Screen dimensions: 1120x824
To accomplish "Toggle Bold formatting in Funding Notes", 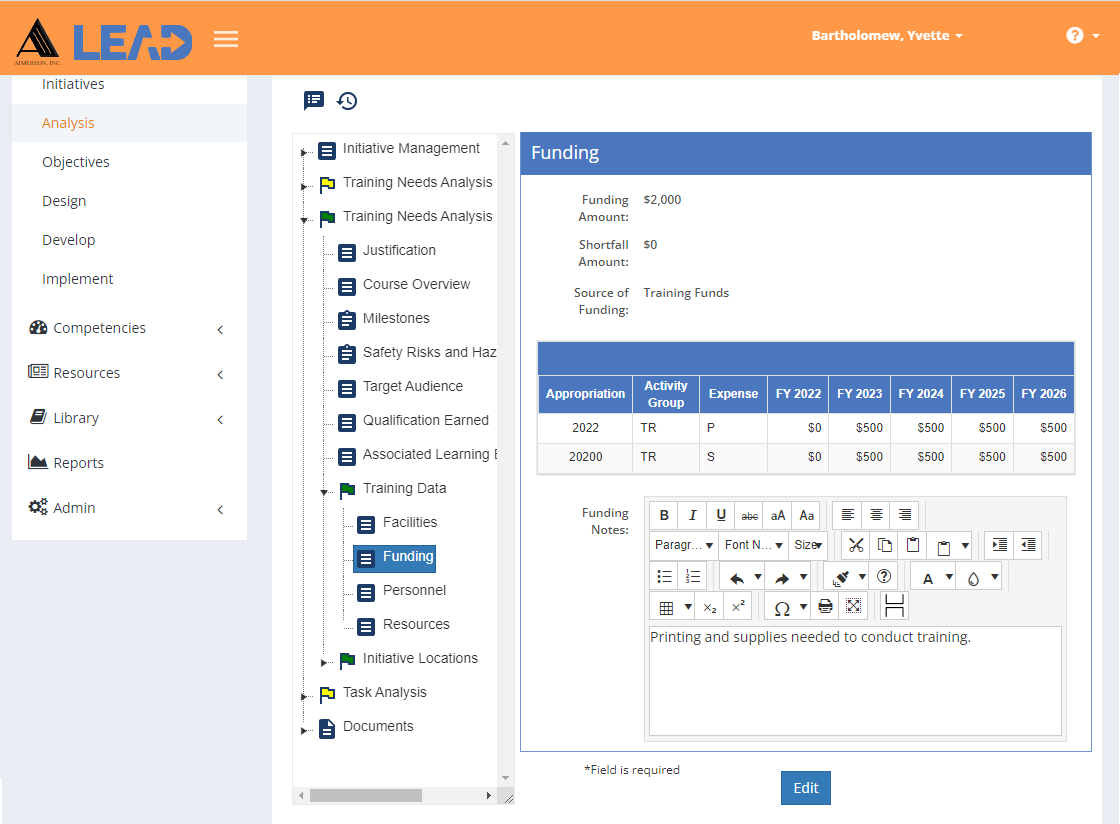I will 664,515.
